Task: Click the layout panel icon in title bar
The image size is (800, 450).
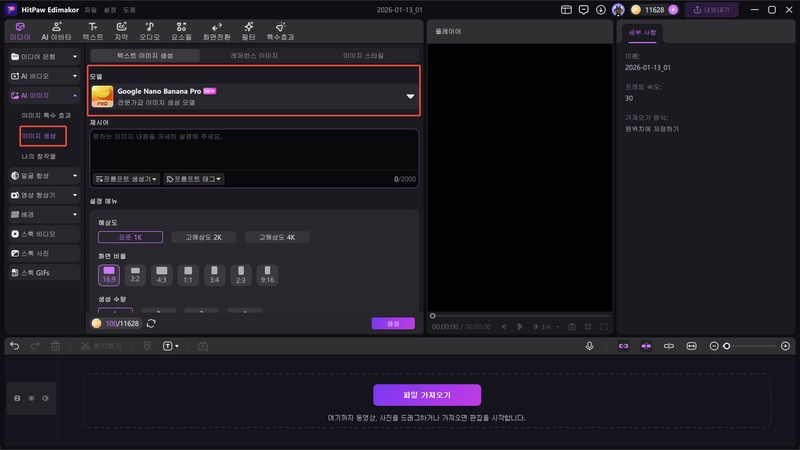Action: pos(566,10)
